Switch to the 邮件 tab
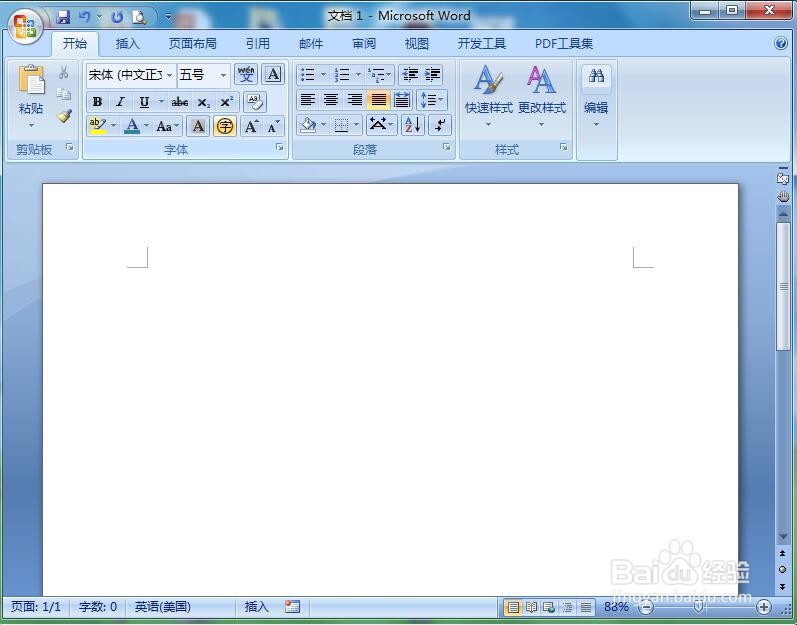This screenshot has height=625, width=797. click(x=311, y=44)
